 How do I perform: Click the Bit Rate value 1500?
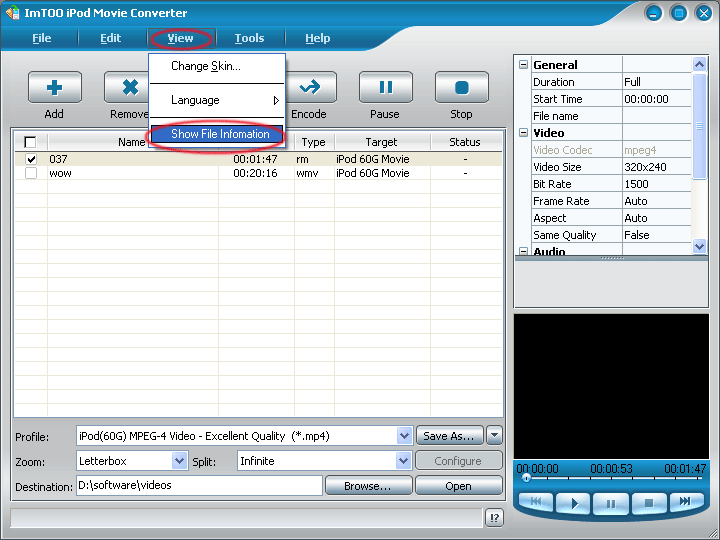coord(636,184)
